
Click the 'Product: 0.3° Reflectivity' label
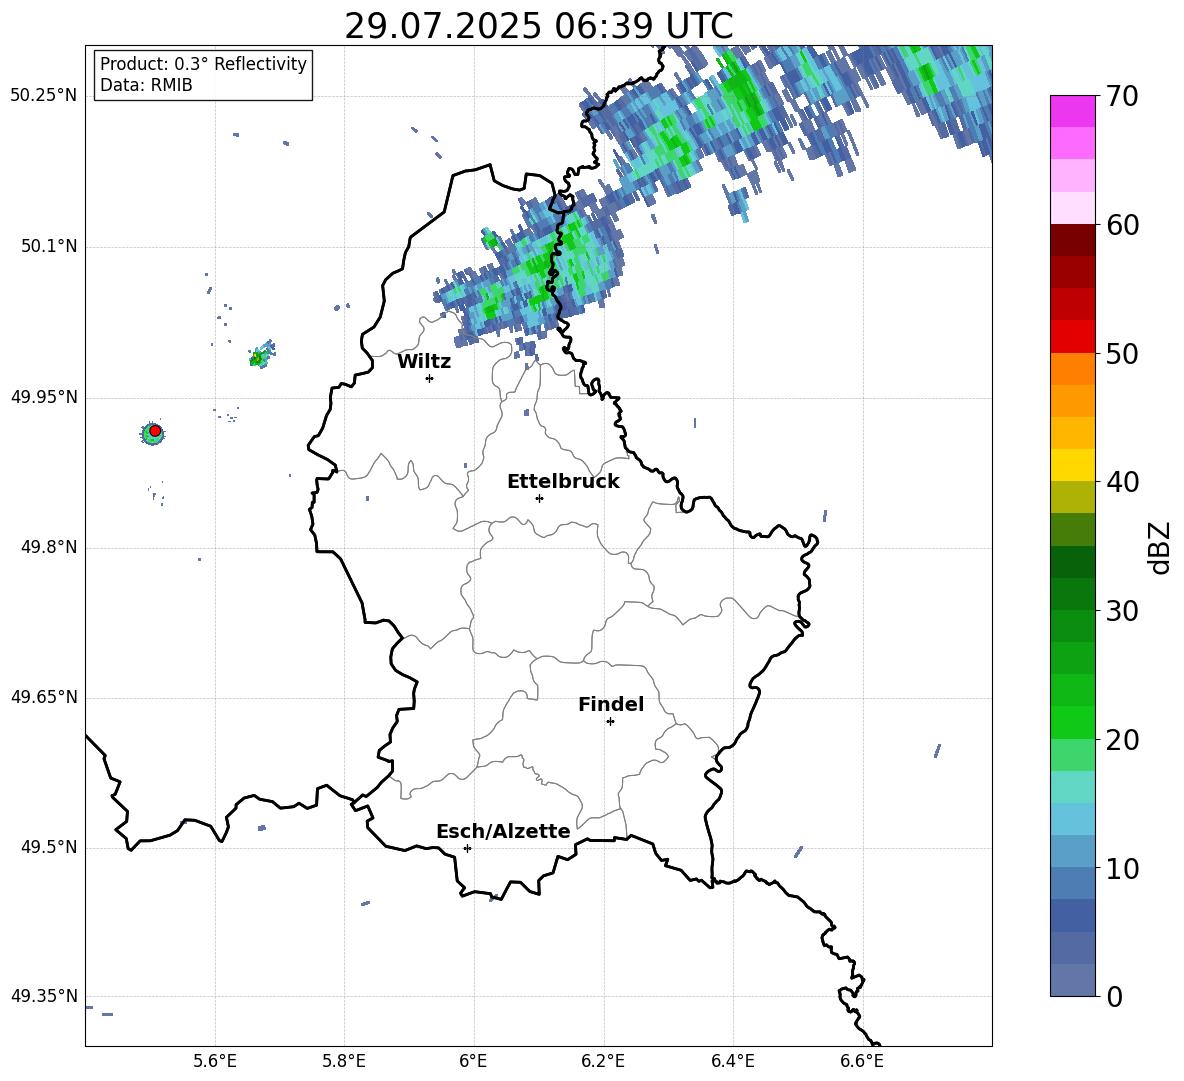click(x=203, y=63)
